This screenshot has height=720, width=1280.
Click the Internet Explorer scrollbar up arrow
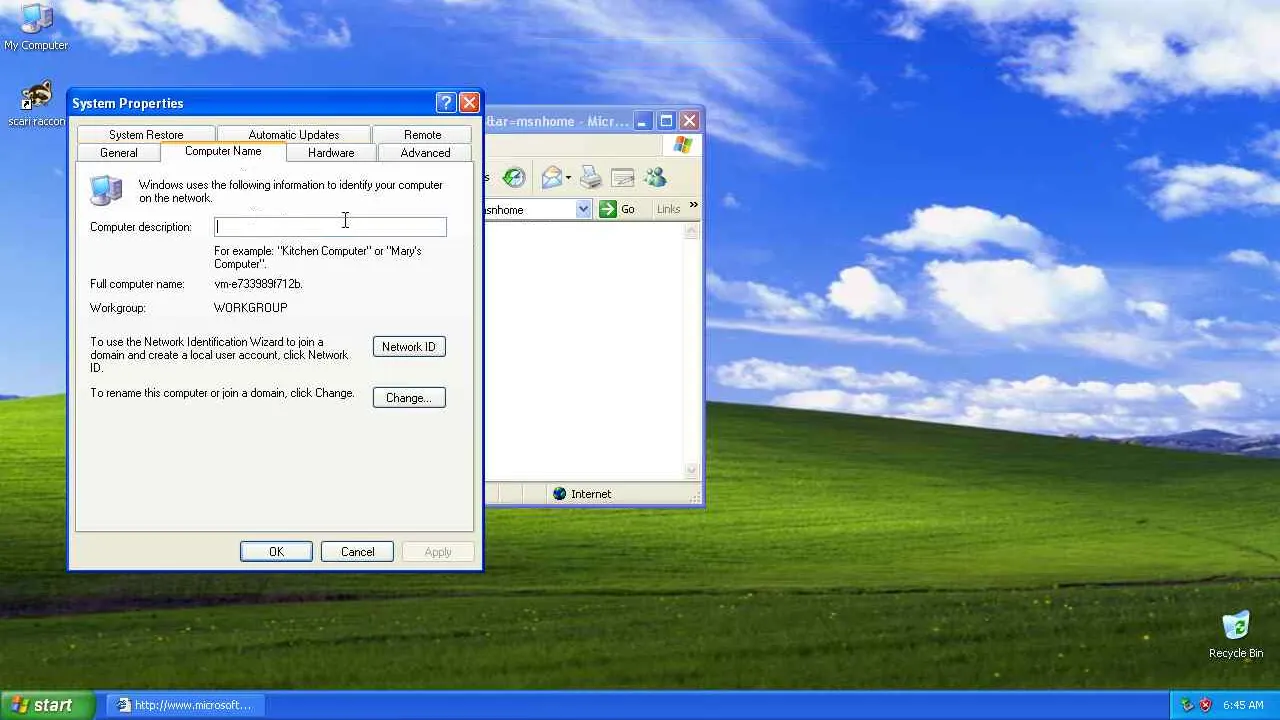pos(691,231)
